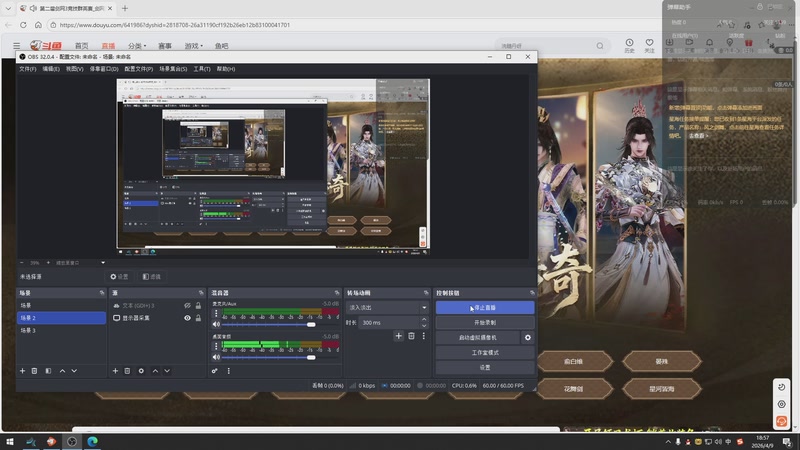
Task: Add a new source in Sources panel
Action: pos(115,371)
